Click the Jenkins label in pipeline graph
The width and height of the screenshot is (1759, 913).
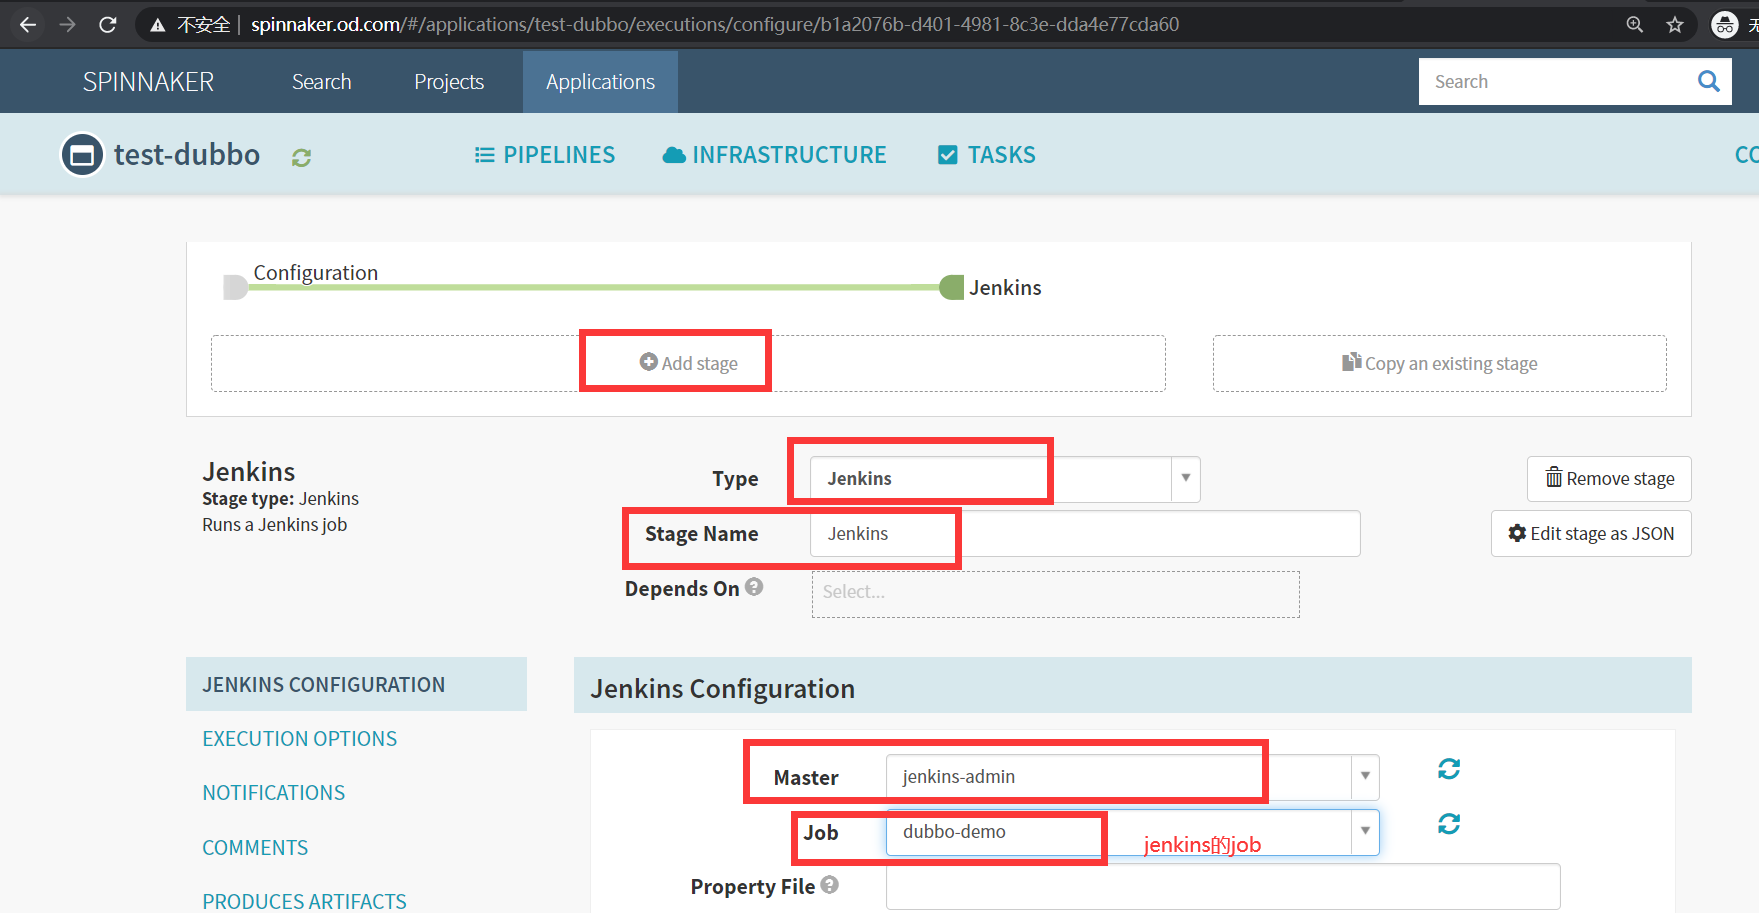click(x=1005, y=288)
